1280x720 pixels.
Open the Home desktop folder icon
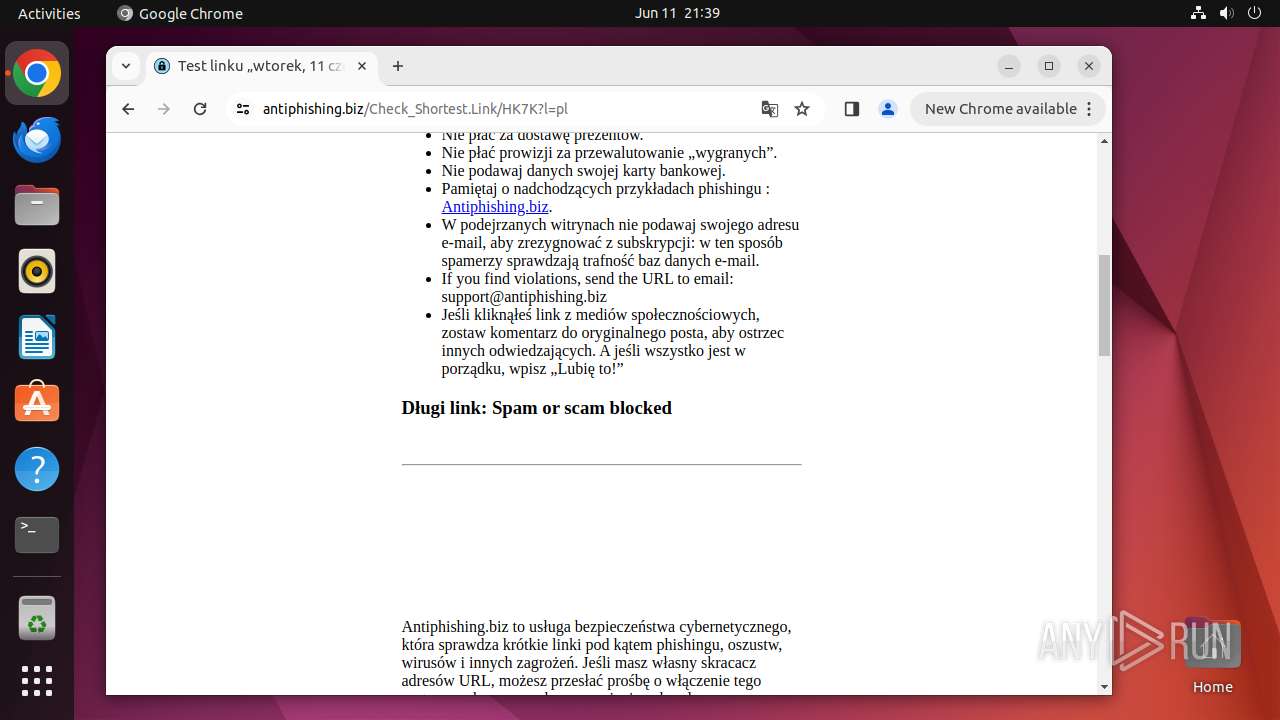pyautogui.click(x=1212, y=657)
